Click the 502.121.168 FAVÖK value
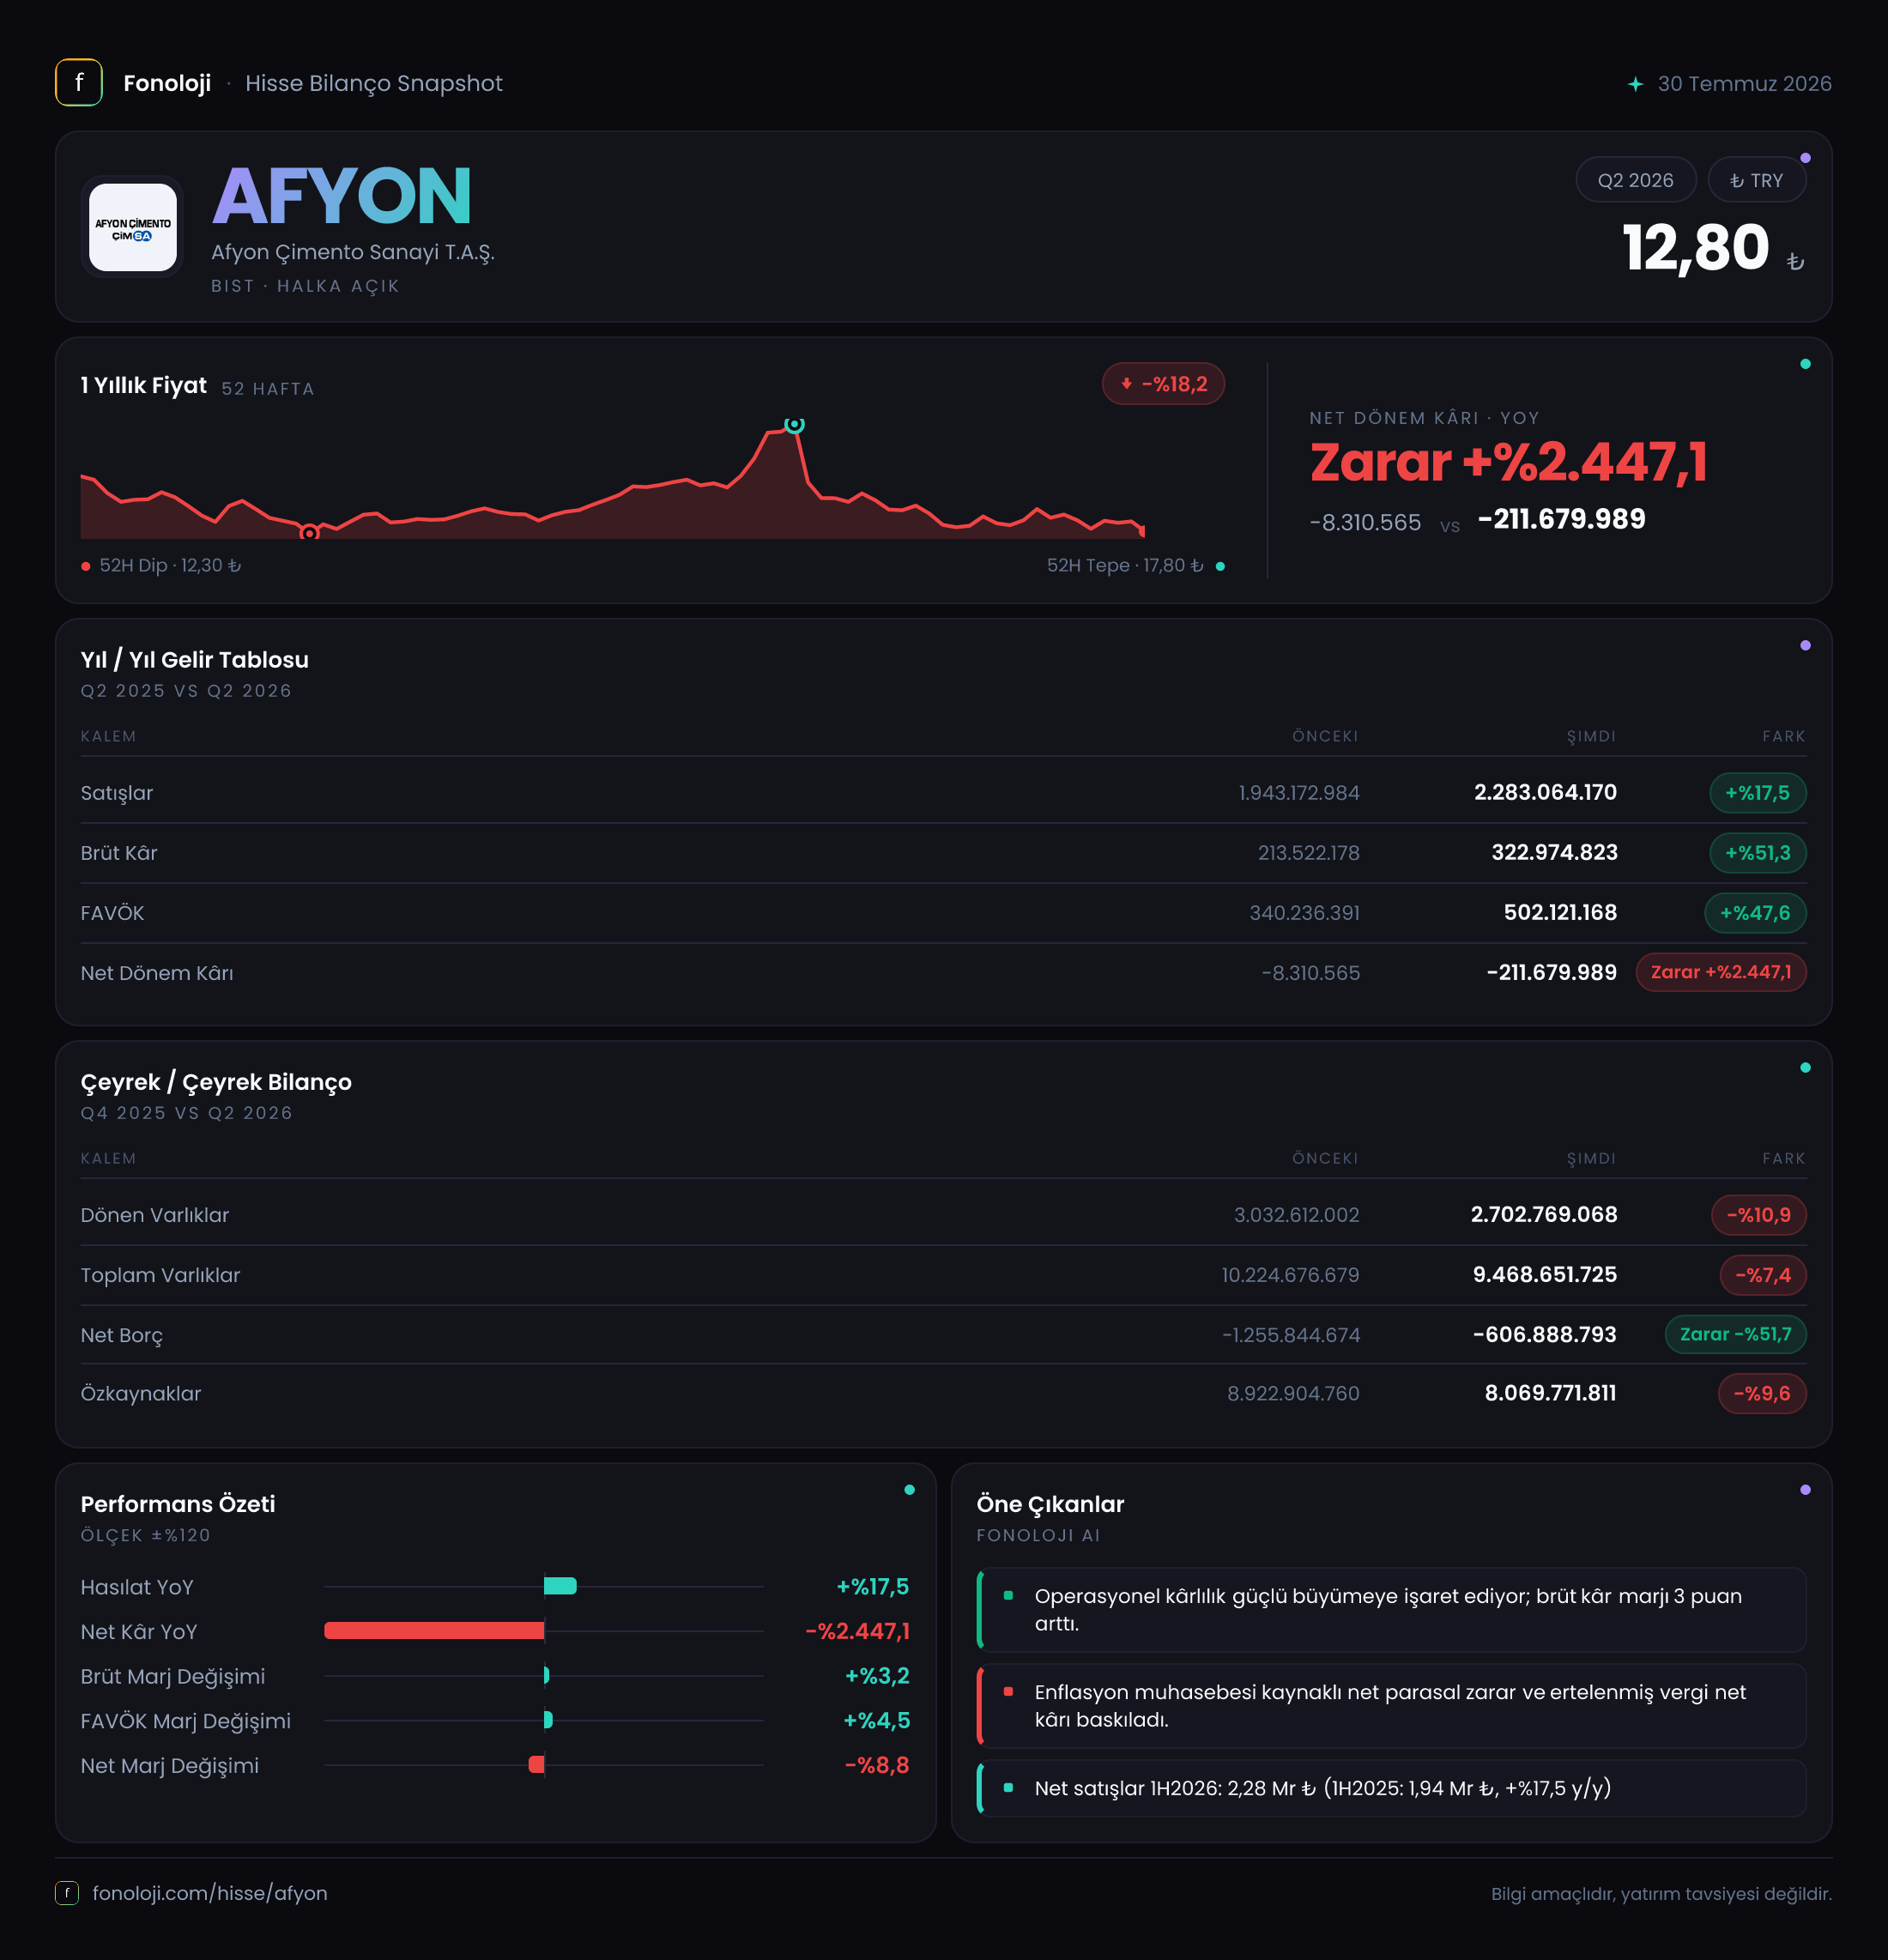The width and height of the screenshot is (1888, 1960). click(x=1560, y=912)
